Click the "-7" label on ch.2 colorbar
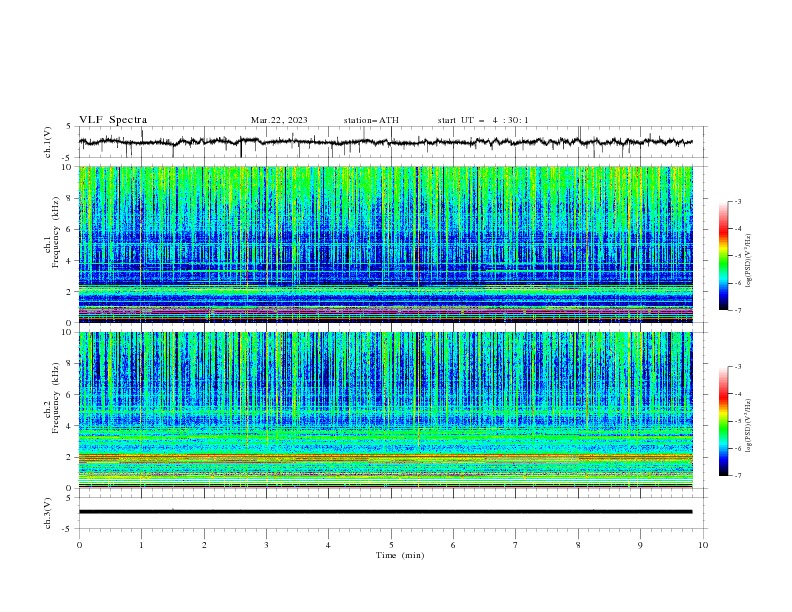 (737, 476)
